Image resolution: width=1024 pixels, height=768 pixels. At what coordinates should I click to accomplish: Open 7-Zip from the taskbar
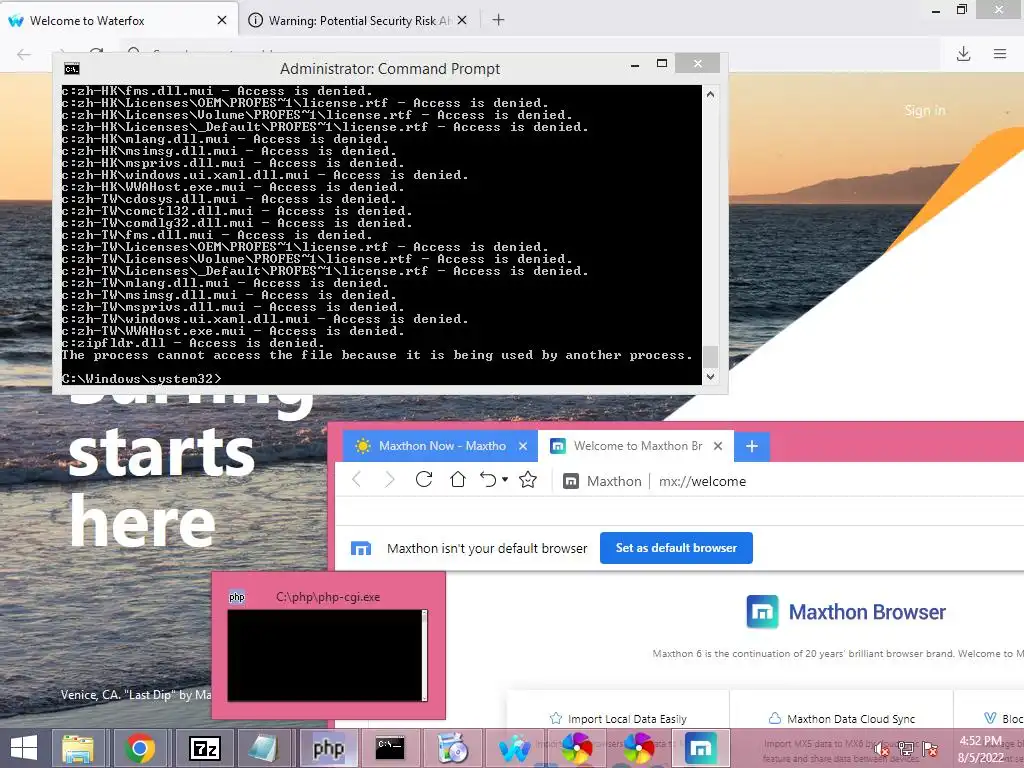pos(204,748)
